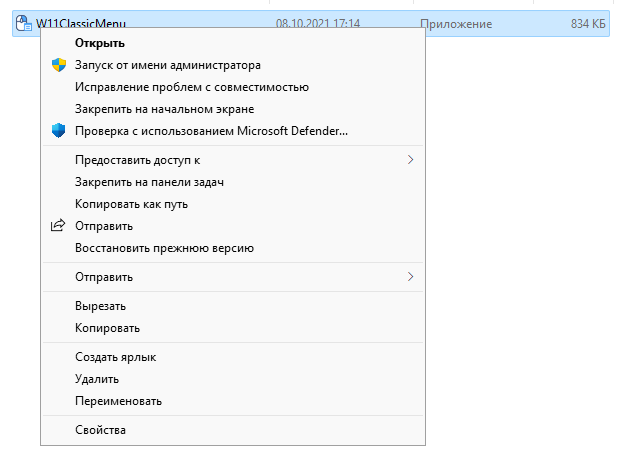Select Открыть from the context menu
The image size is (643, 465).
coord(100,43)
